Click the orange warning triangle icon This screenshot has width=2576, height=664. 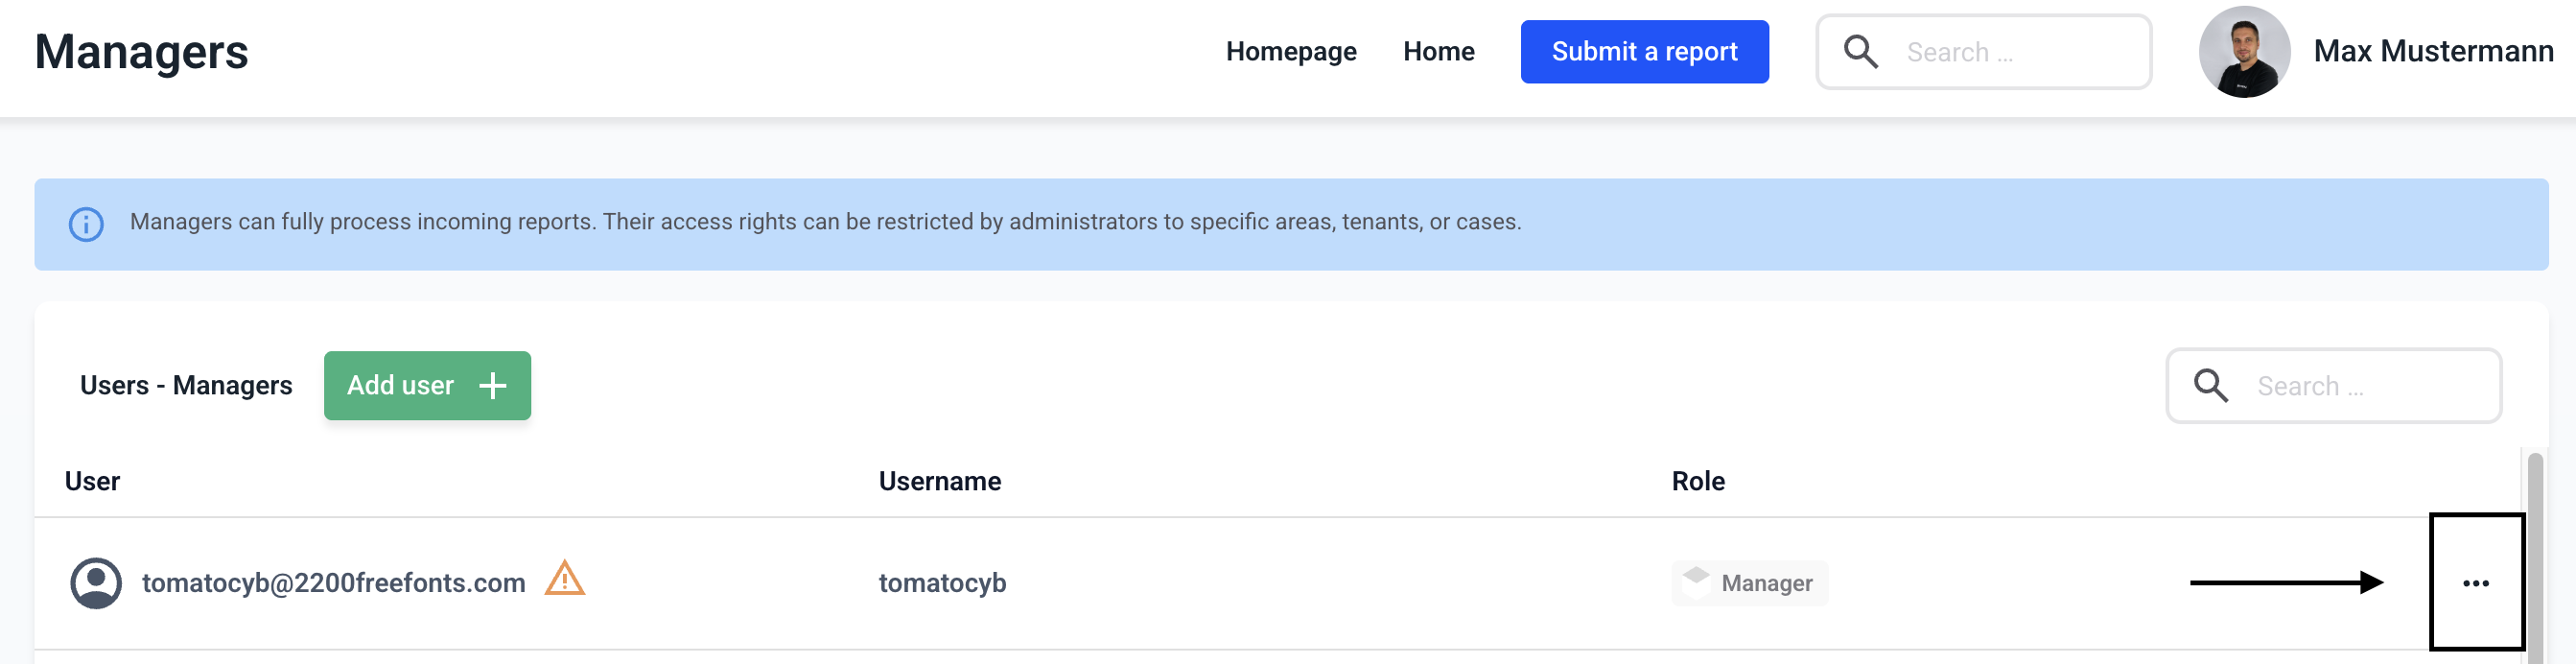click(x=565, y=579)
